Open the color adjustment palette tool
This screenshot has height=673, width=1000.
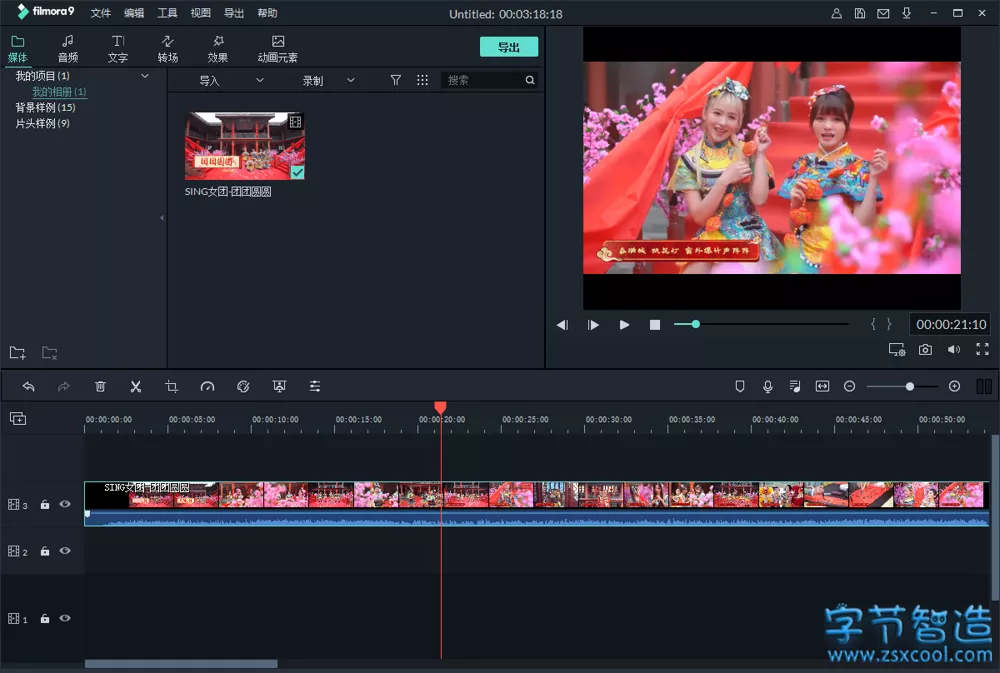[243, 386]
